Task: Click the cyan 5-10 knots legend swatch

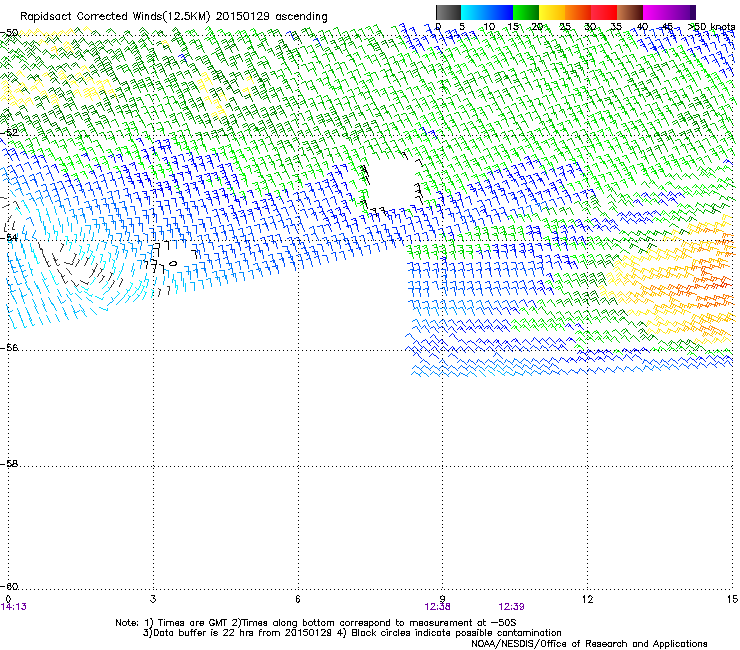Action: [474, 12]
